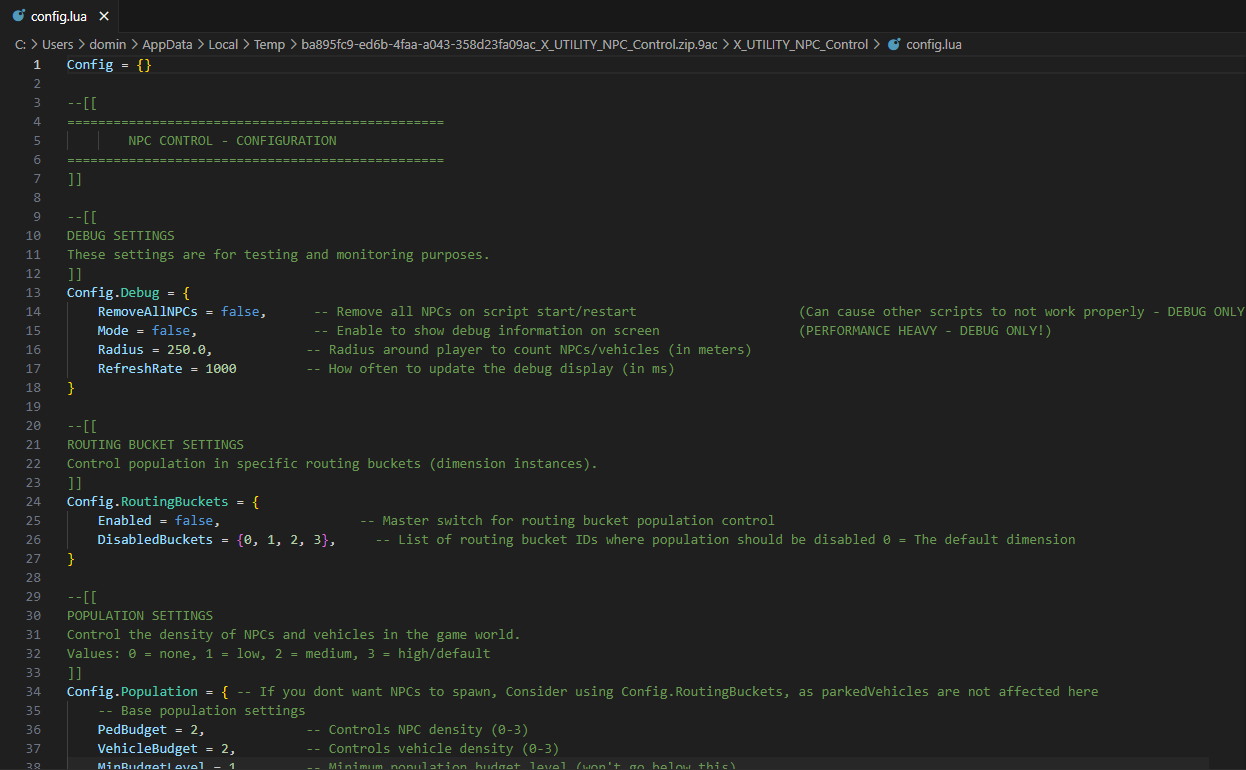Open the ba895fc9 zip folder breadcrumb segment
The height and width of the screenshot is (770, 1246).
tap(510, 44)
